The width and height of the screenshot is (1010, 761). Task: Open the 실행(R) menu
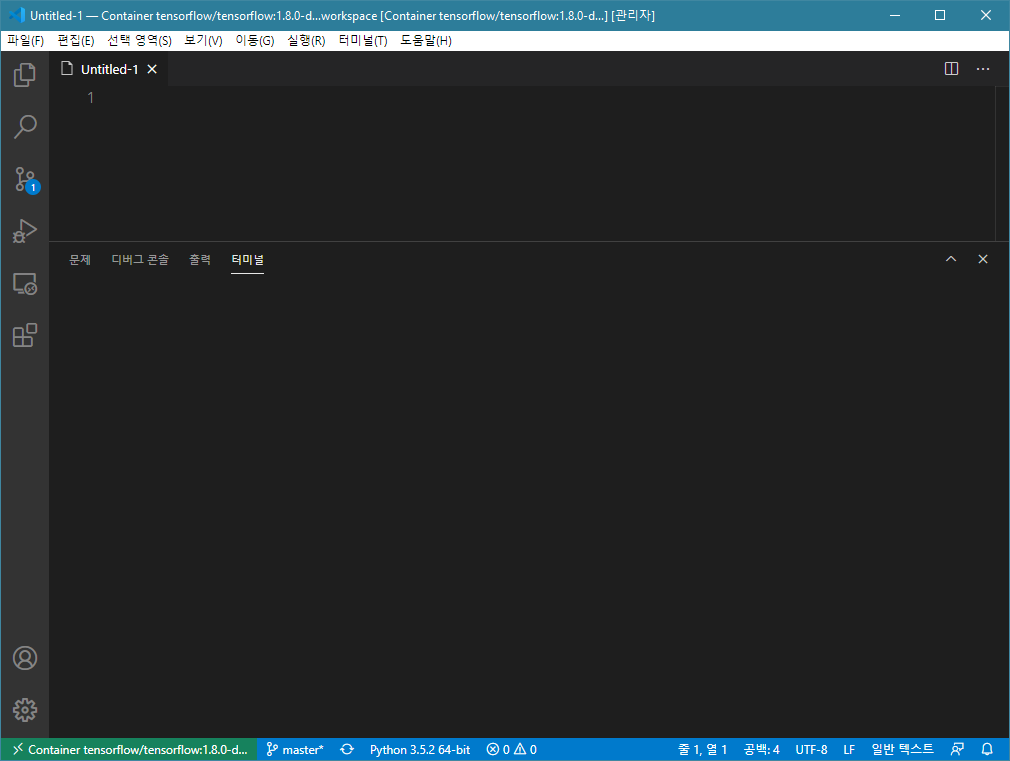307,41
